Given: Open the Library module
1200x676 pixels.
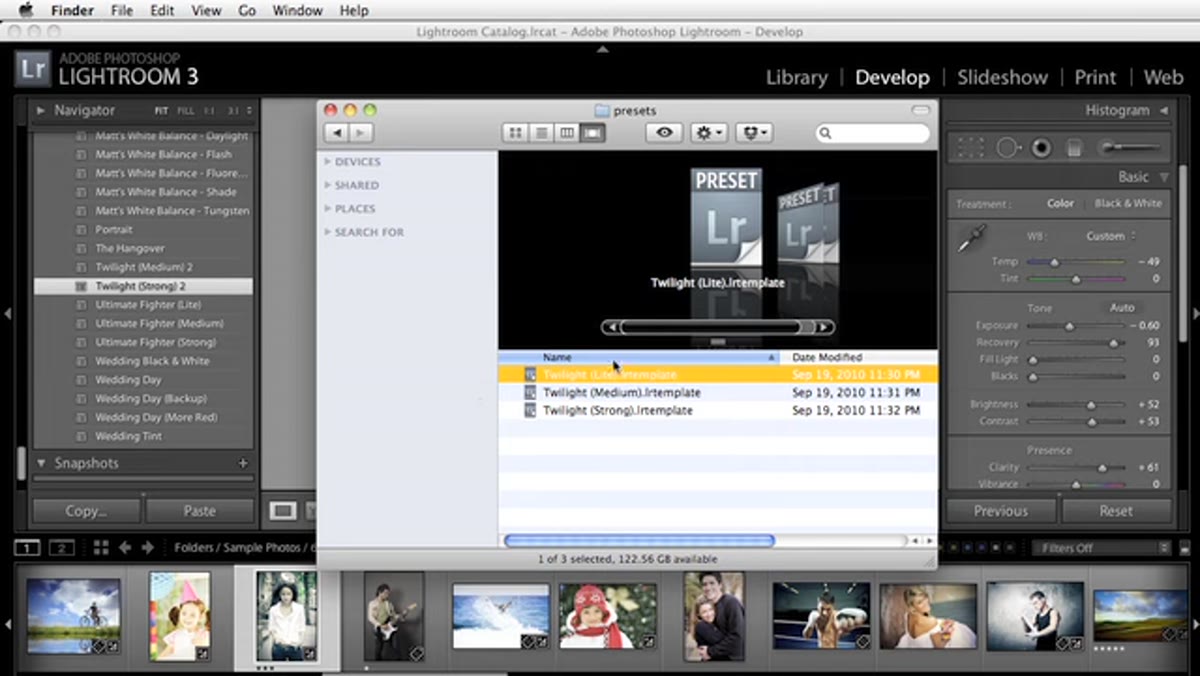Looking at the screenshot, I should (x=797, y=78).
